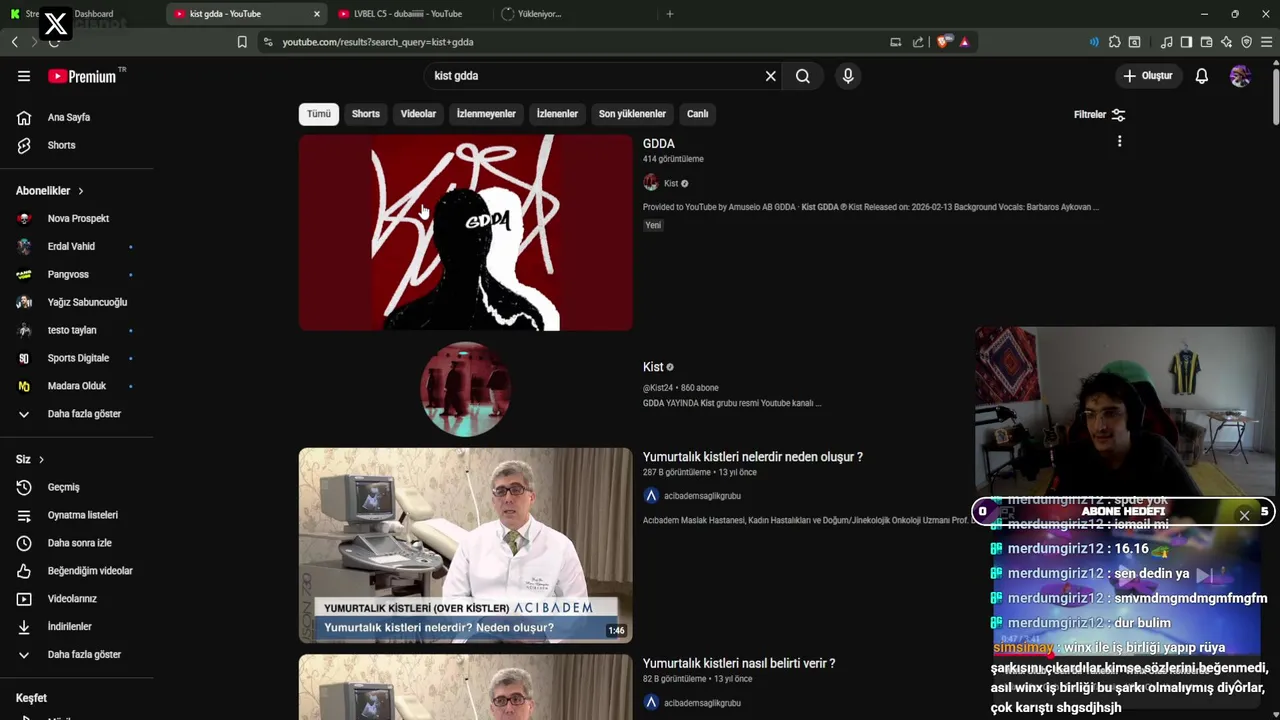Switch to the Yükleniyor loading tab
This screenshot has width=1280, height=720.
540,14
